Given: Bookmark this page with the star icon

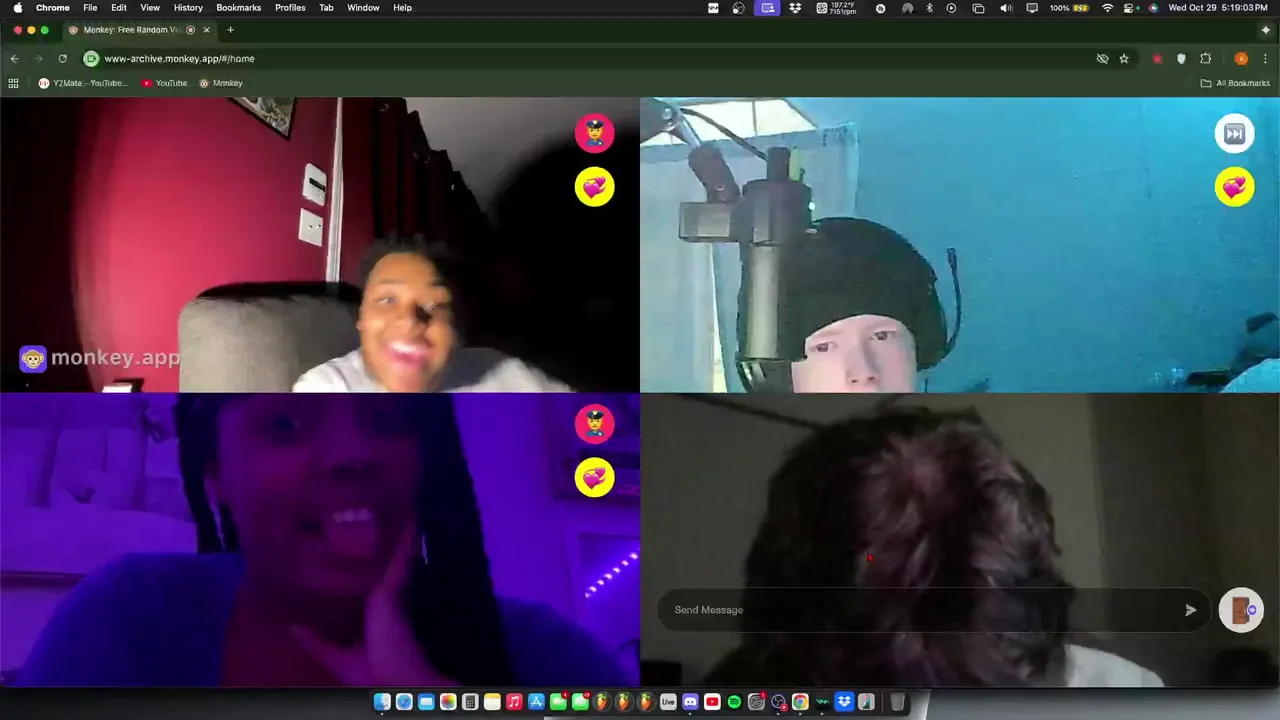Looking at the screenshot, I should (x=1124, y=59).
